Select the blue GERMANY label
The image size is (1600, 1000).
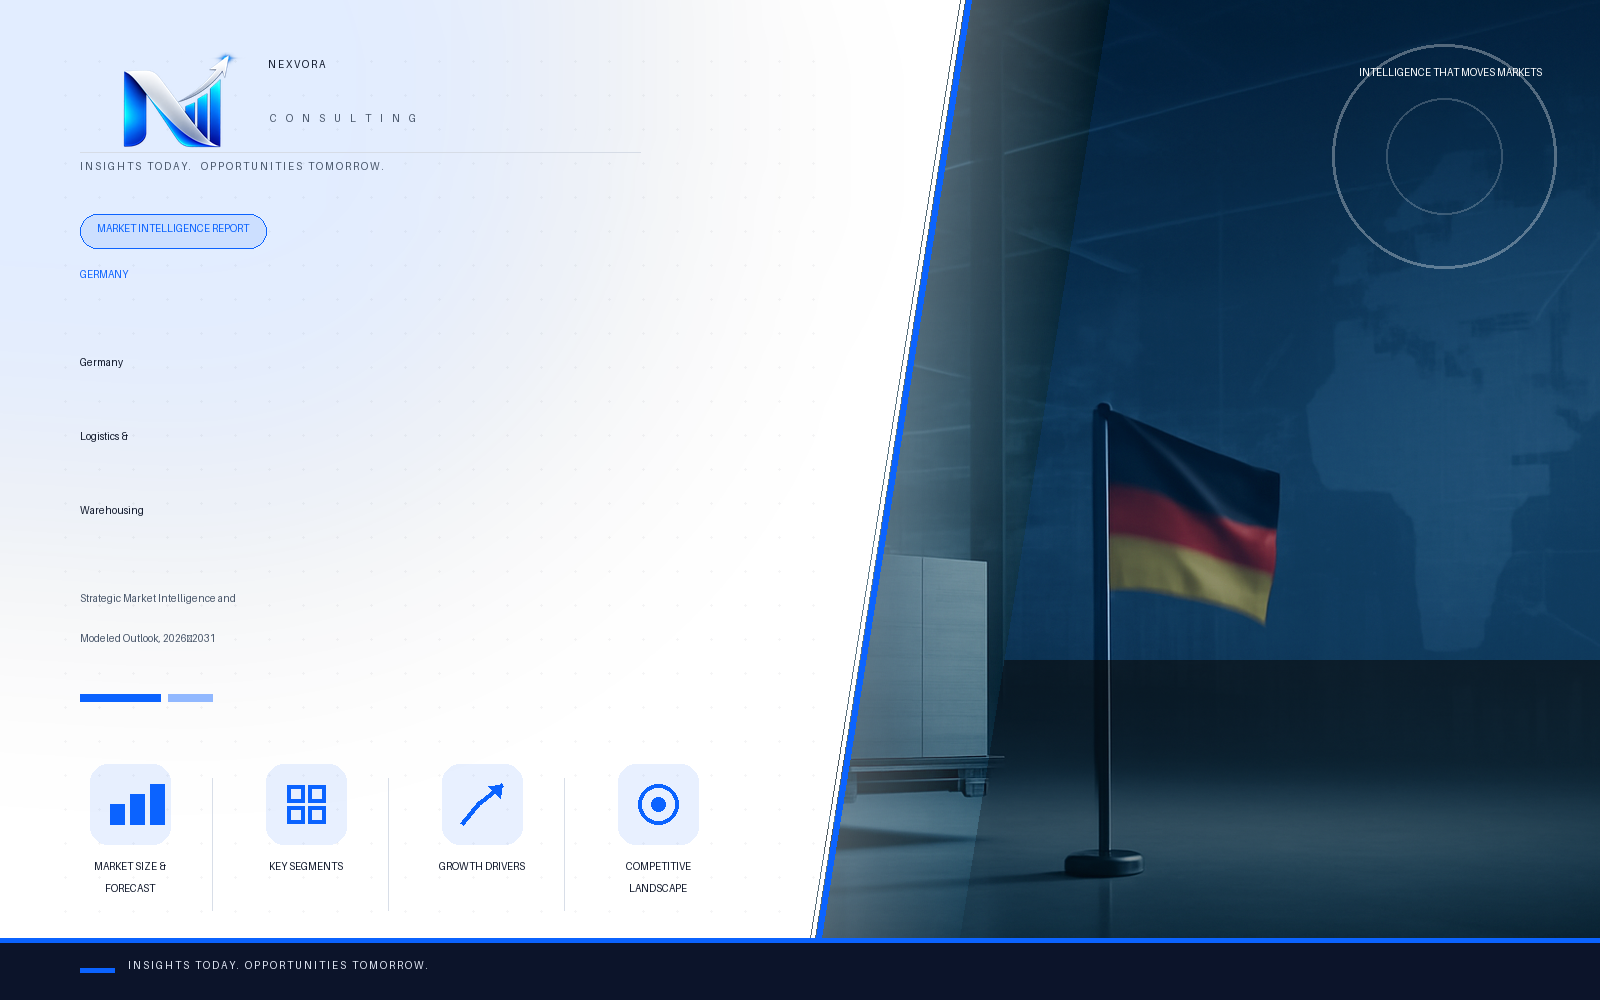[104, 274]
